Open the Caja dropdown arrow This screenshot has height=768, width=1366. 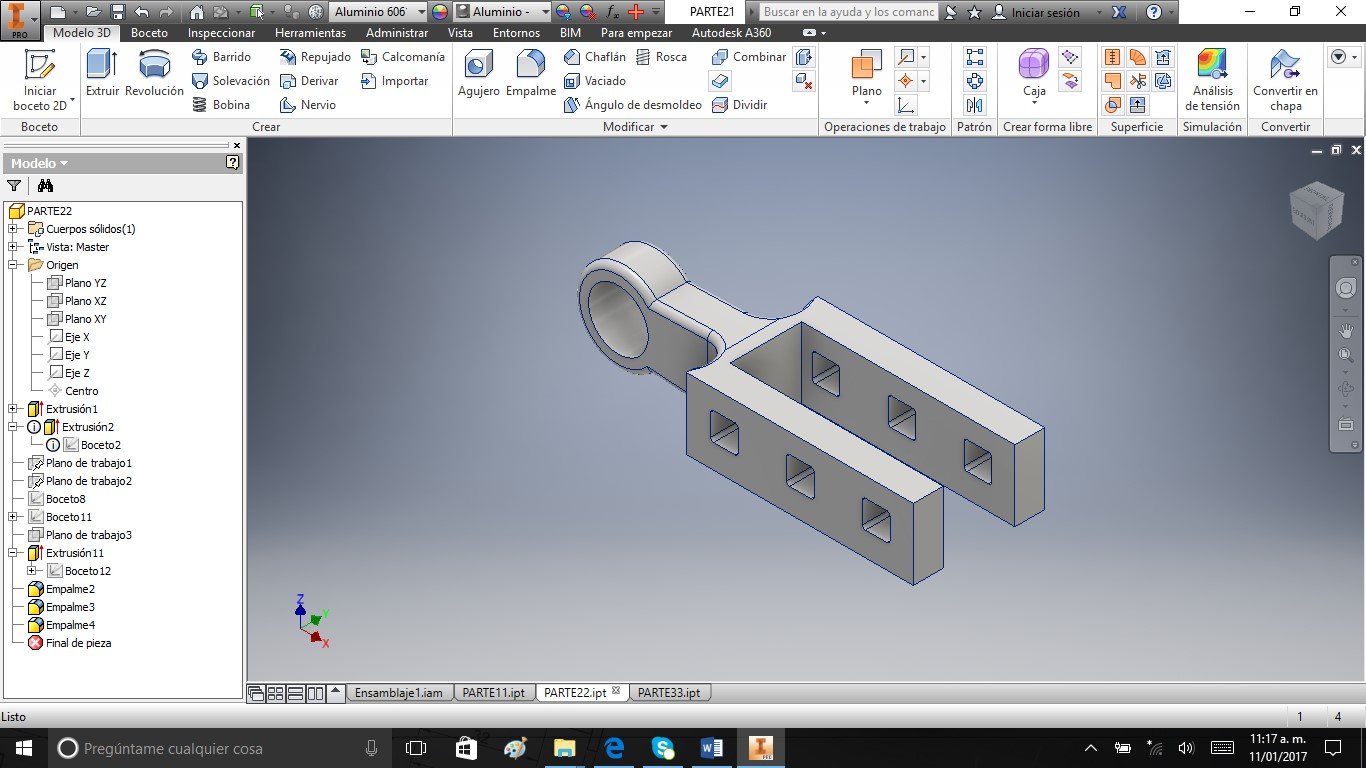tap(1034, 104)
